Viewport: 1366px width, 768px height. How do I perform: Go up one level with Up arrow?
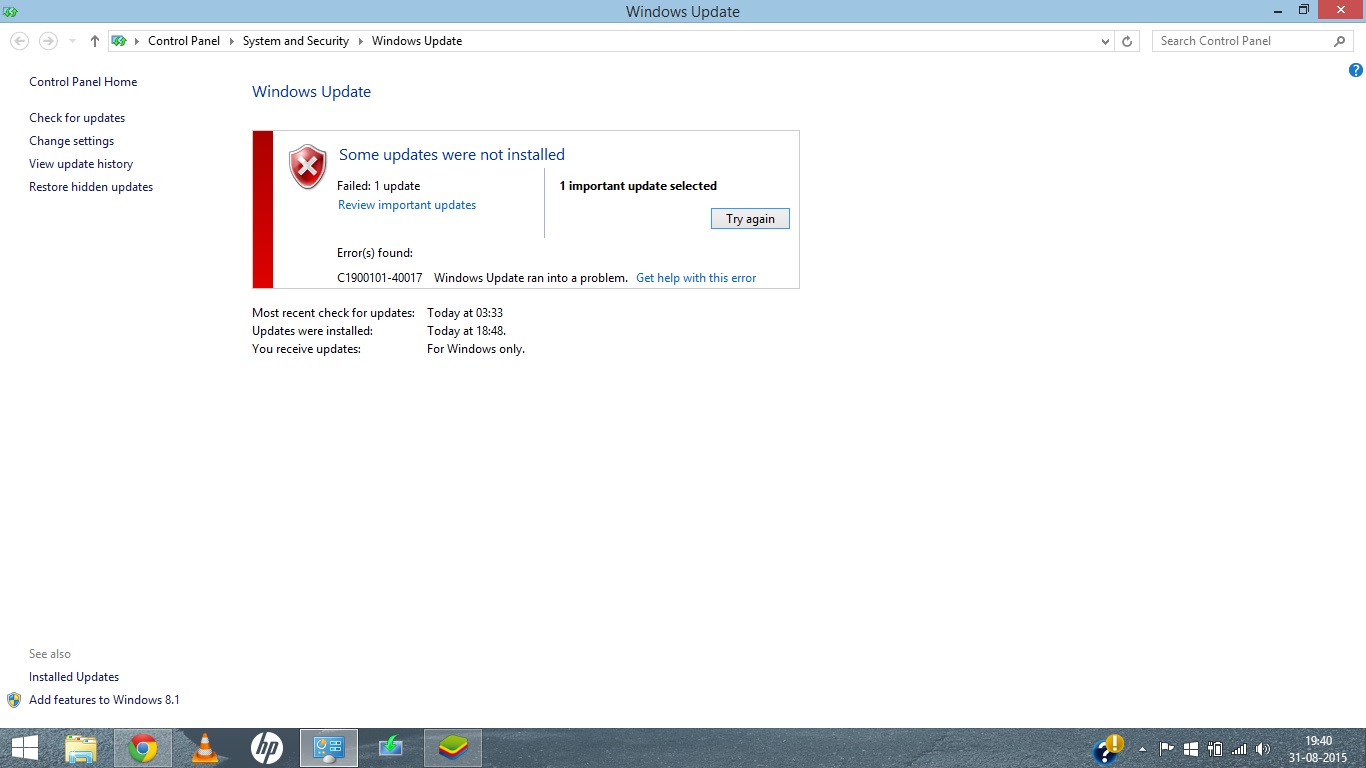95,41
